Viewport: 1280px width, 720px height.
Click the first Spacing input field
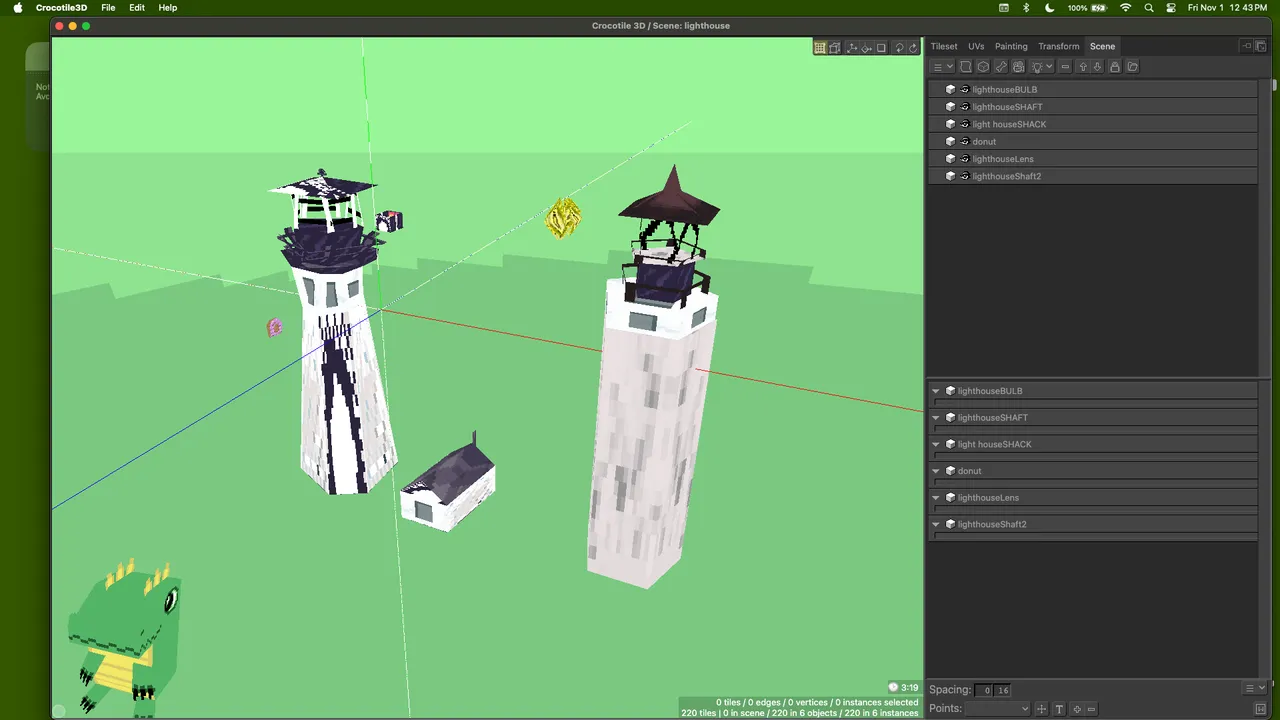pyautogui.click(x=984, y=690)
